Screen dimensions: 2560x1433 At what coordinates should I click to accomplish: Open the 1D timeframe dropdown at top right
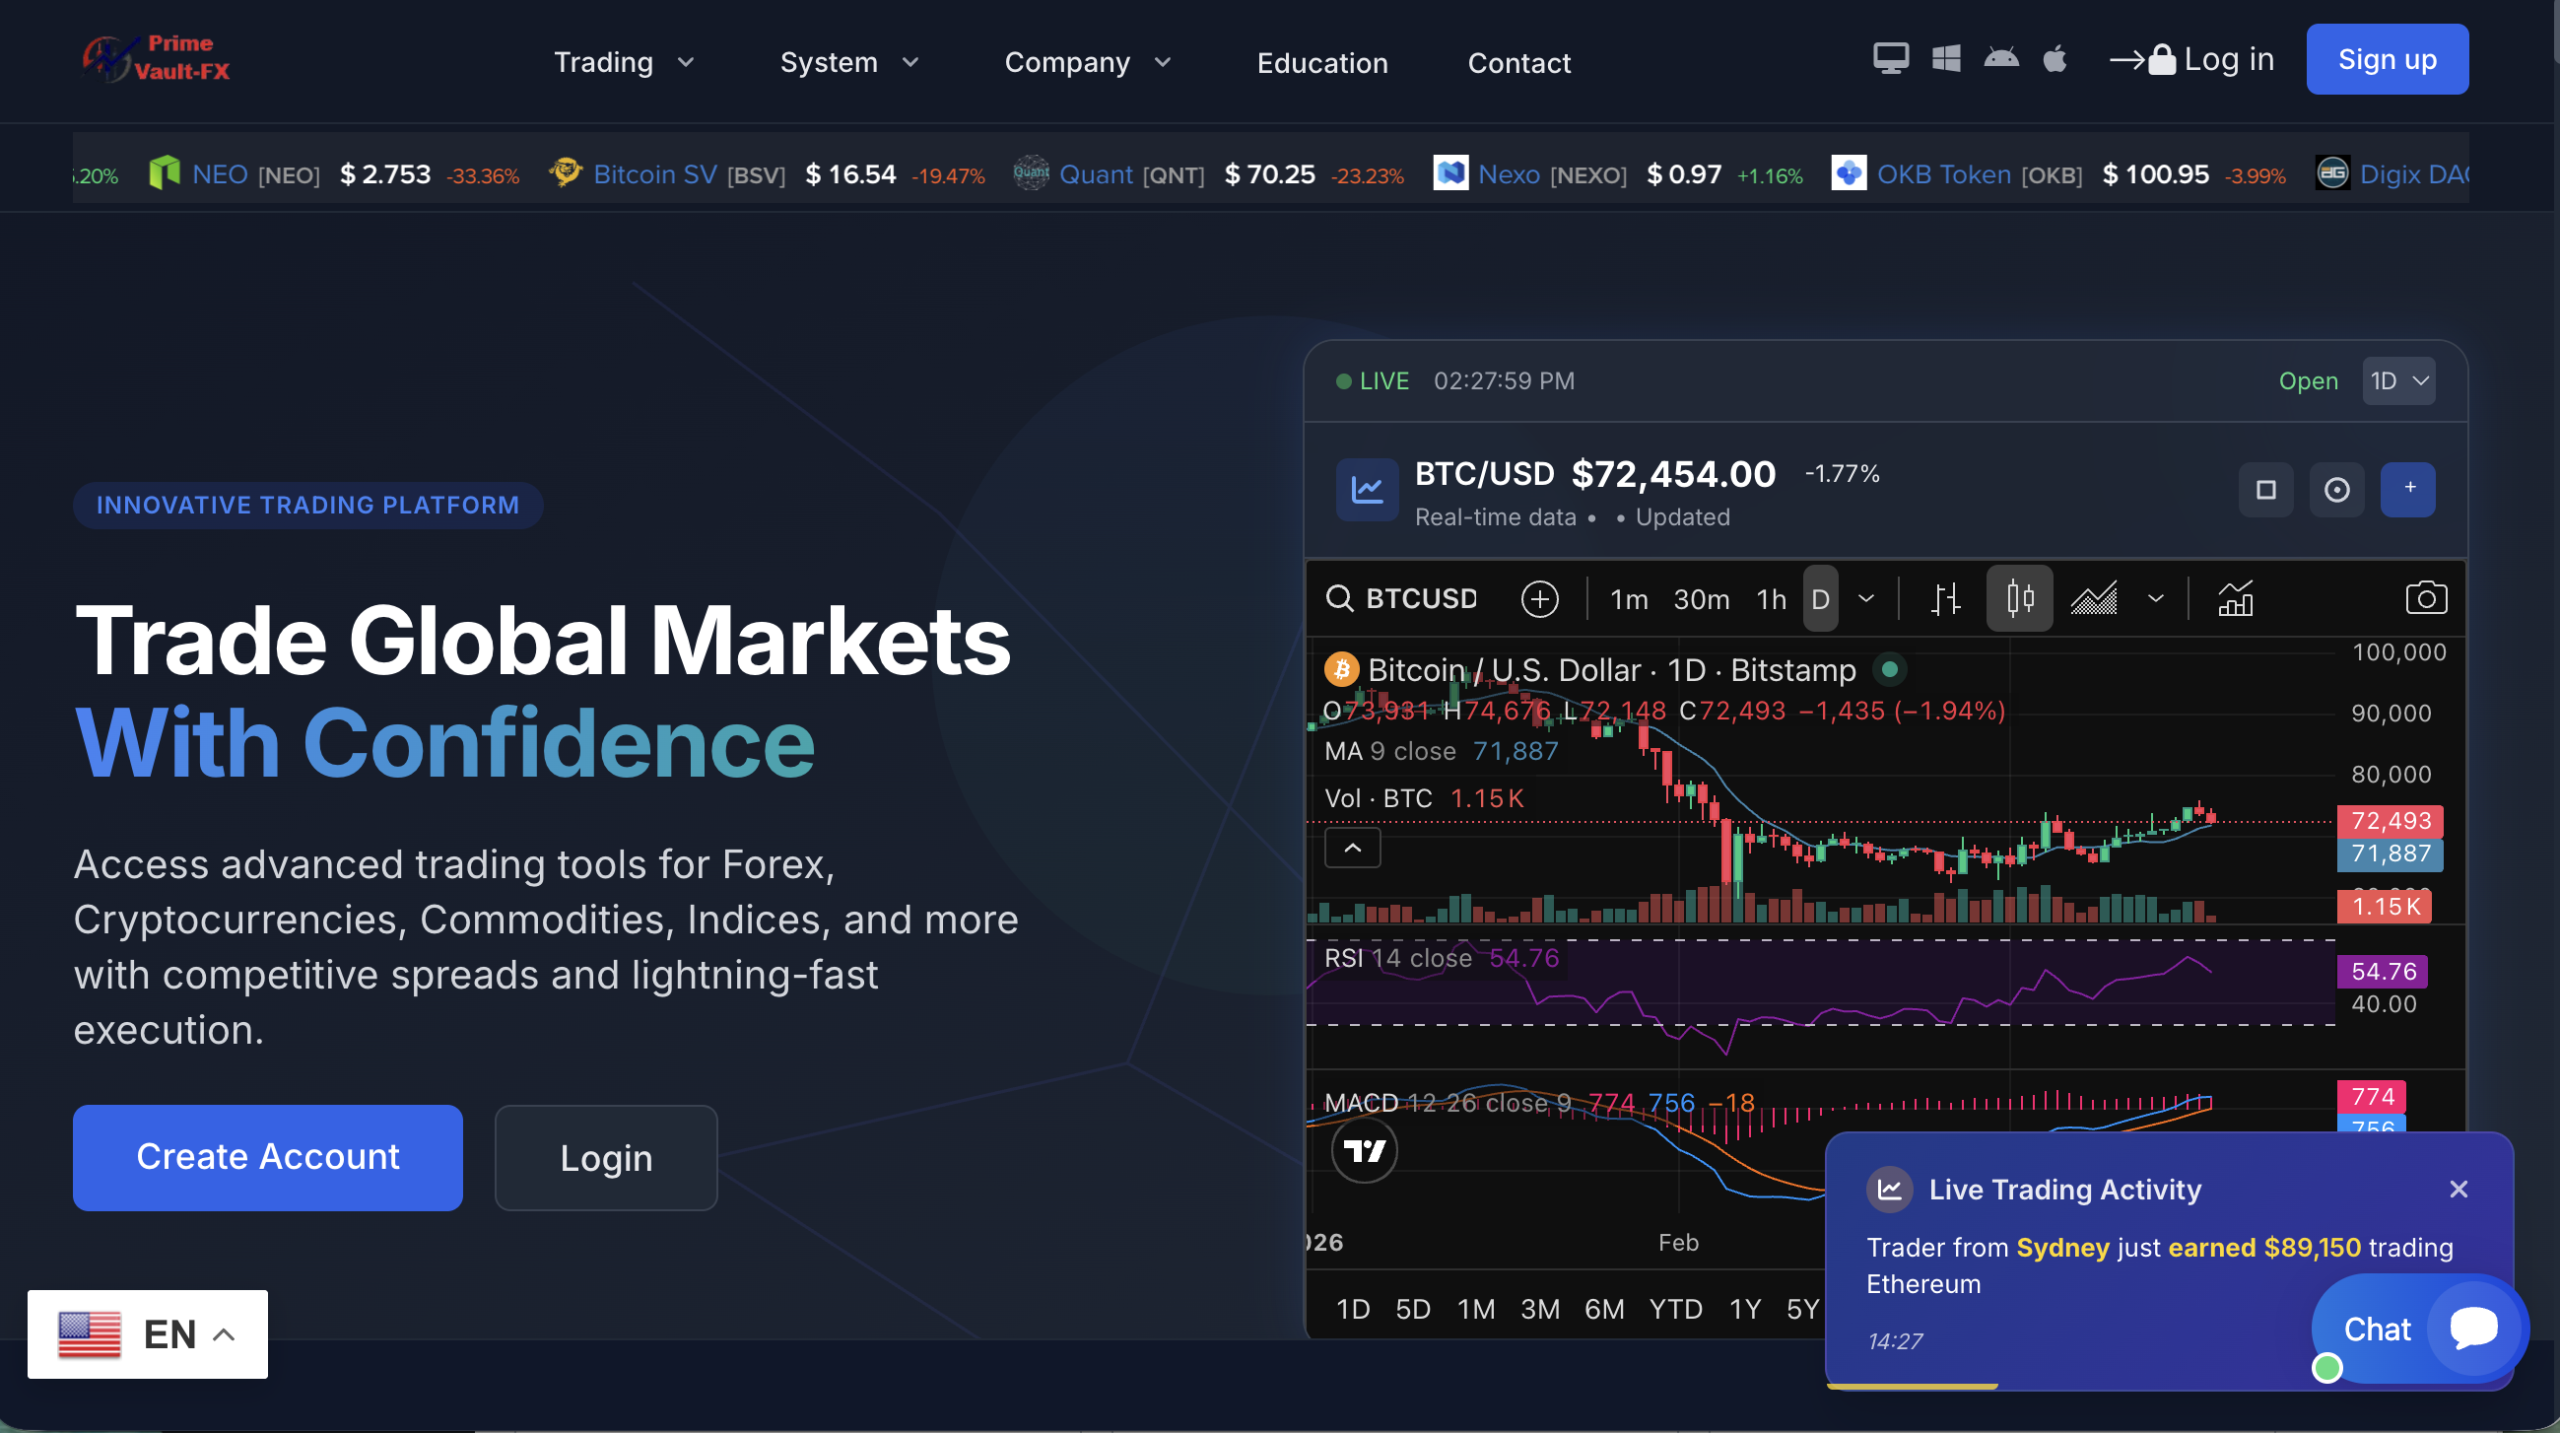point(2398,381)
